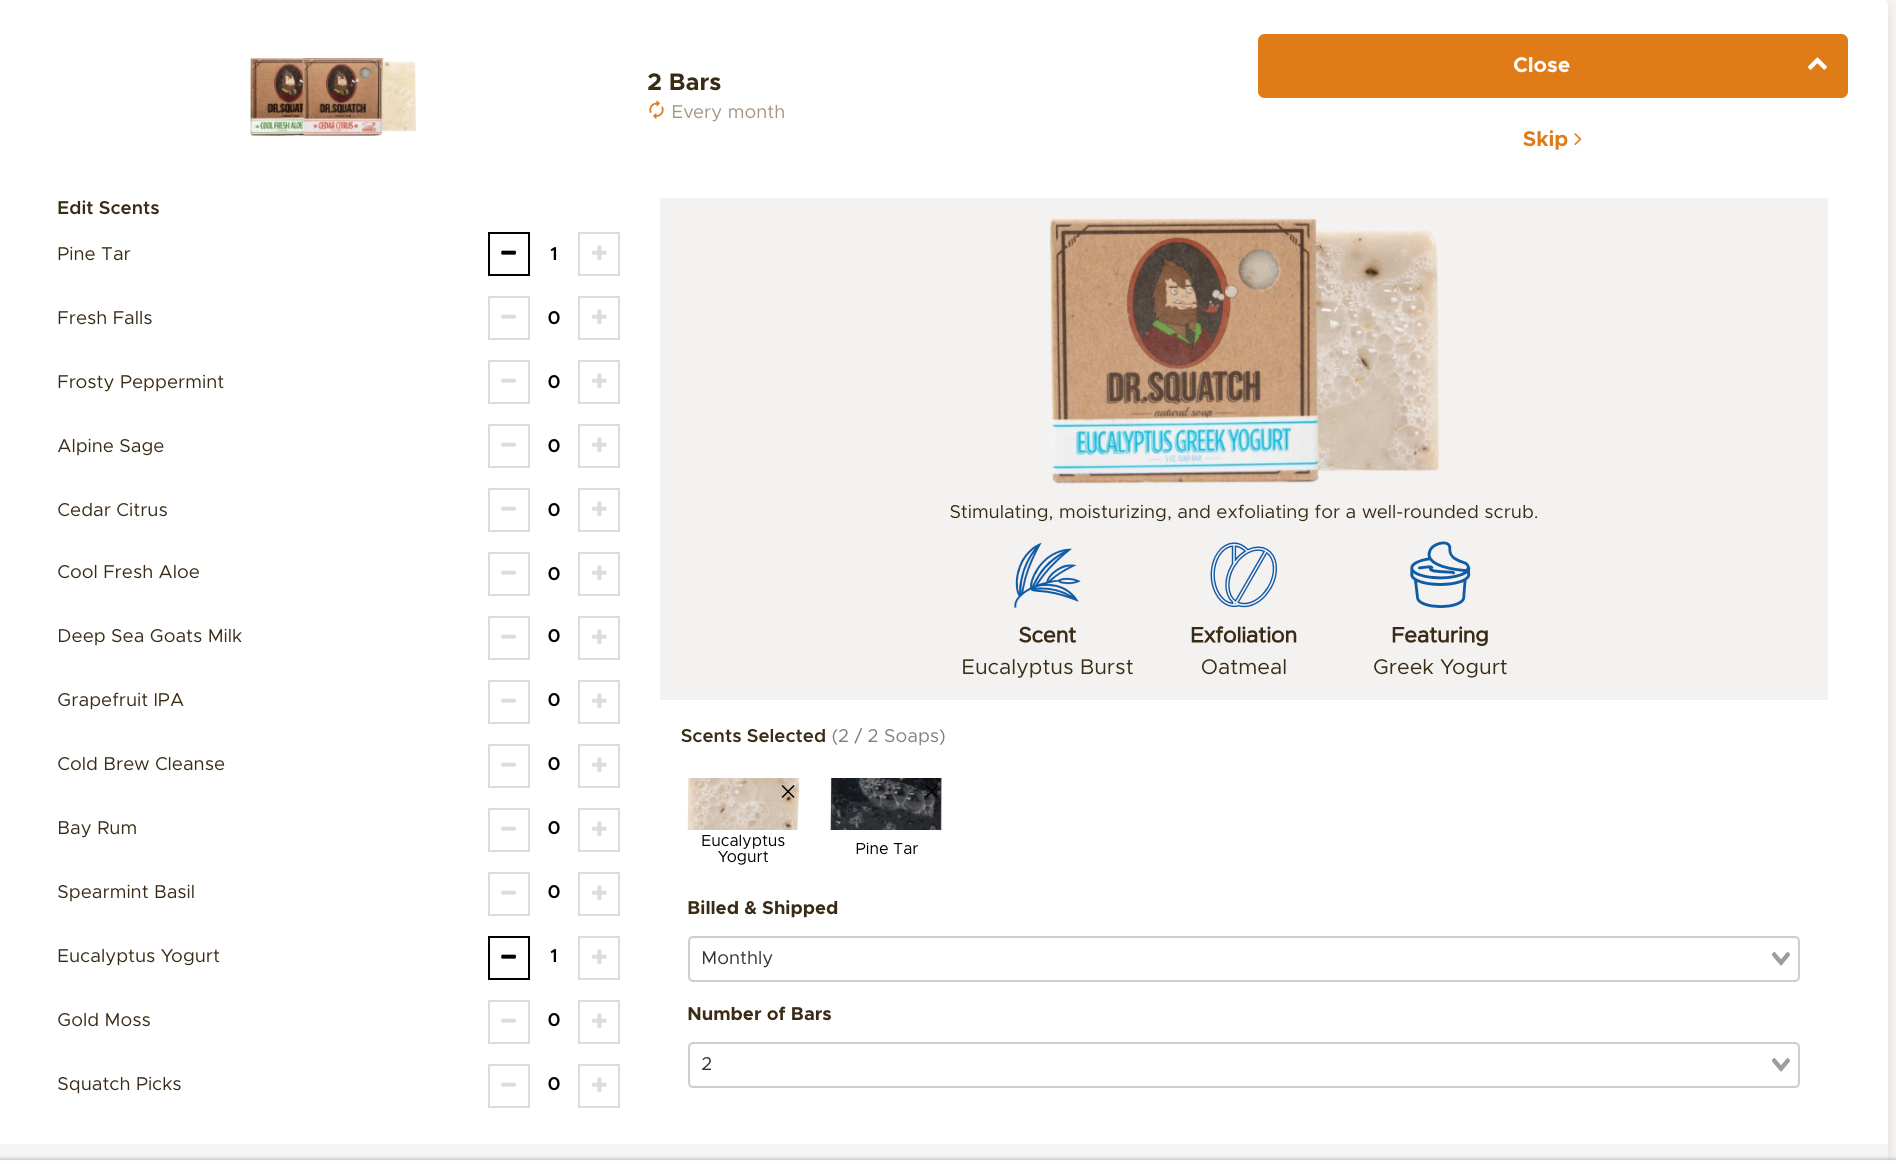Viewport: 1896px width, 1164px height.
Task: Increase Pine Tar quantity with plus button
Action: (x=599, y=254)
